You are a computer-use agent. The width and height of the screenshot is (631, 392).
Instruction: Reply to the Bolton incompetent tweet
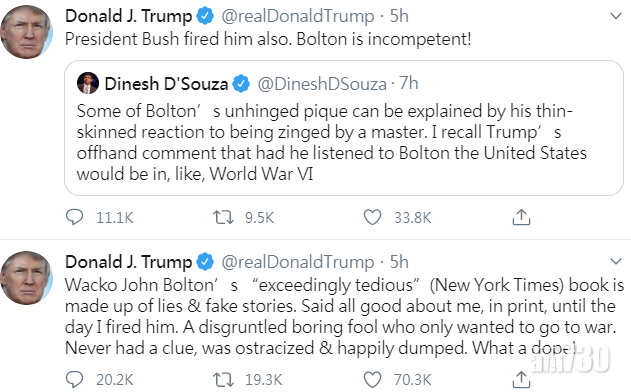(74, 217)
